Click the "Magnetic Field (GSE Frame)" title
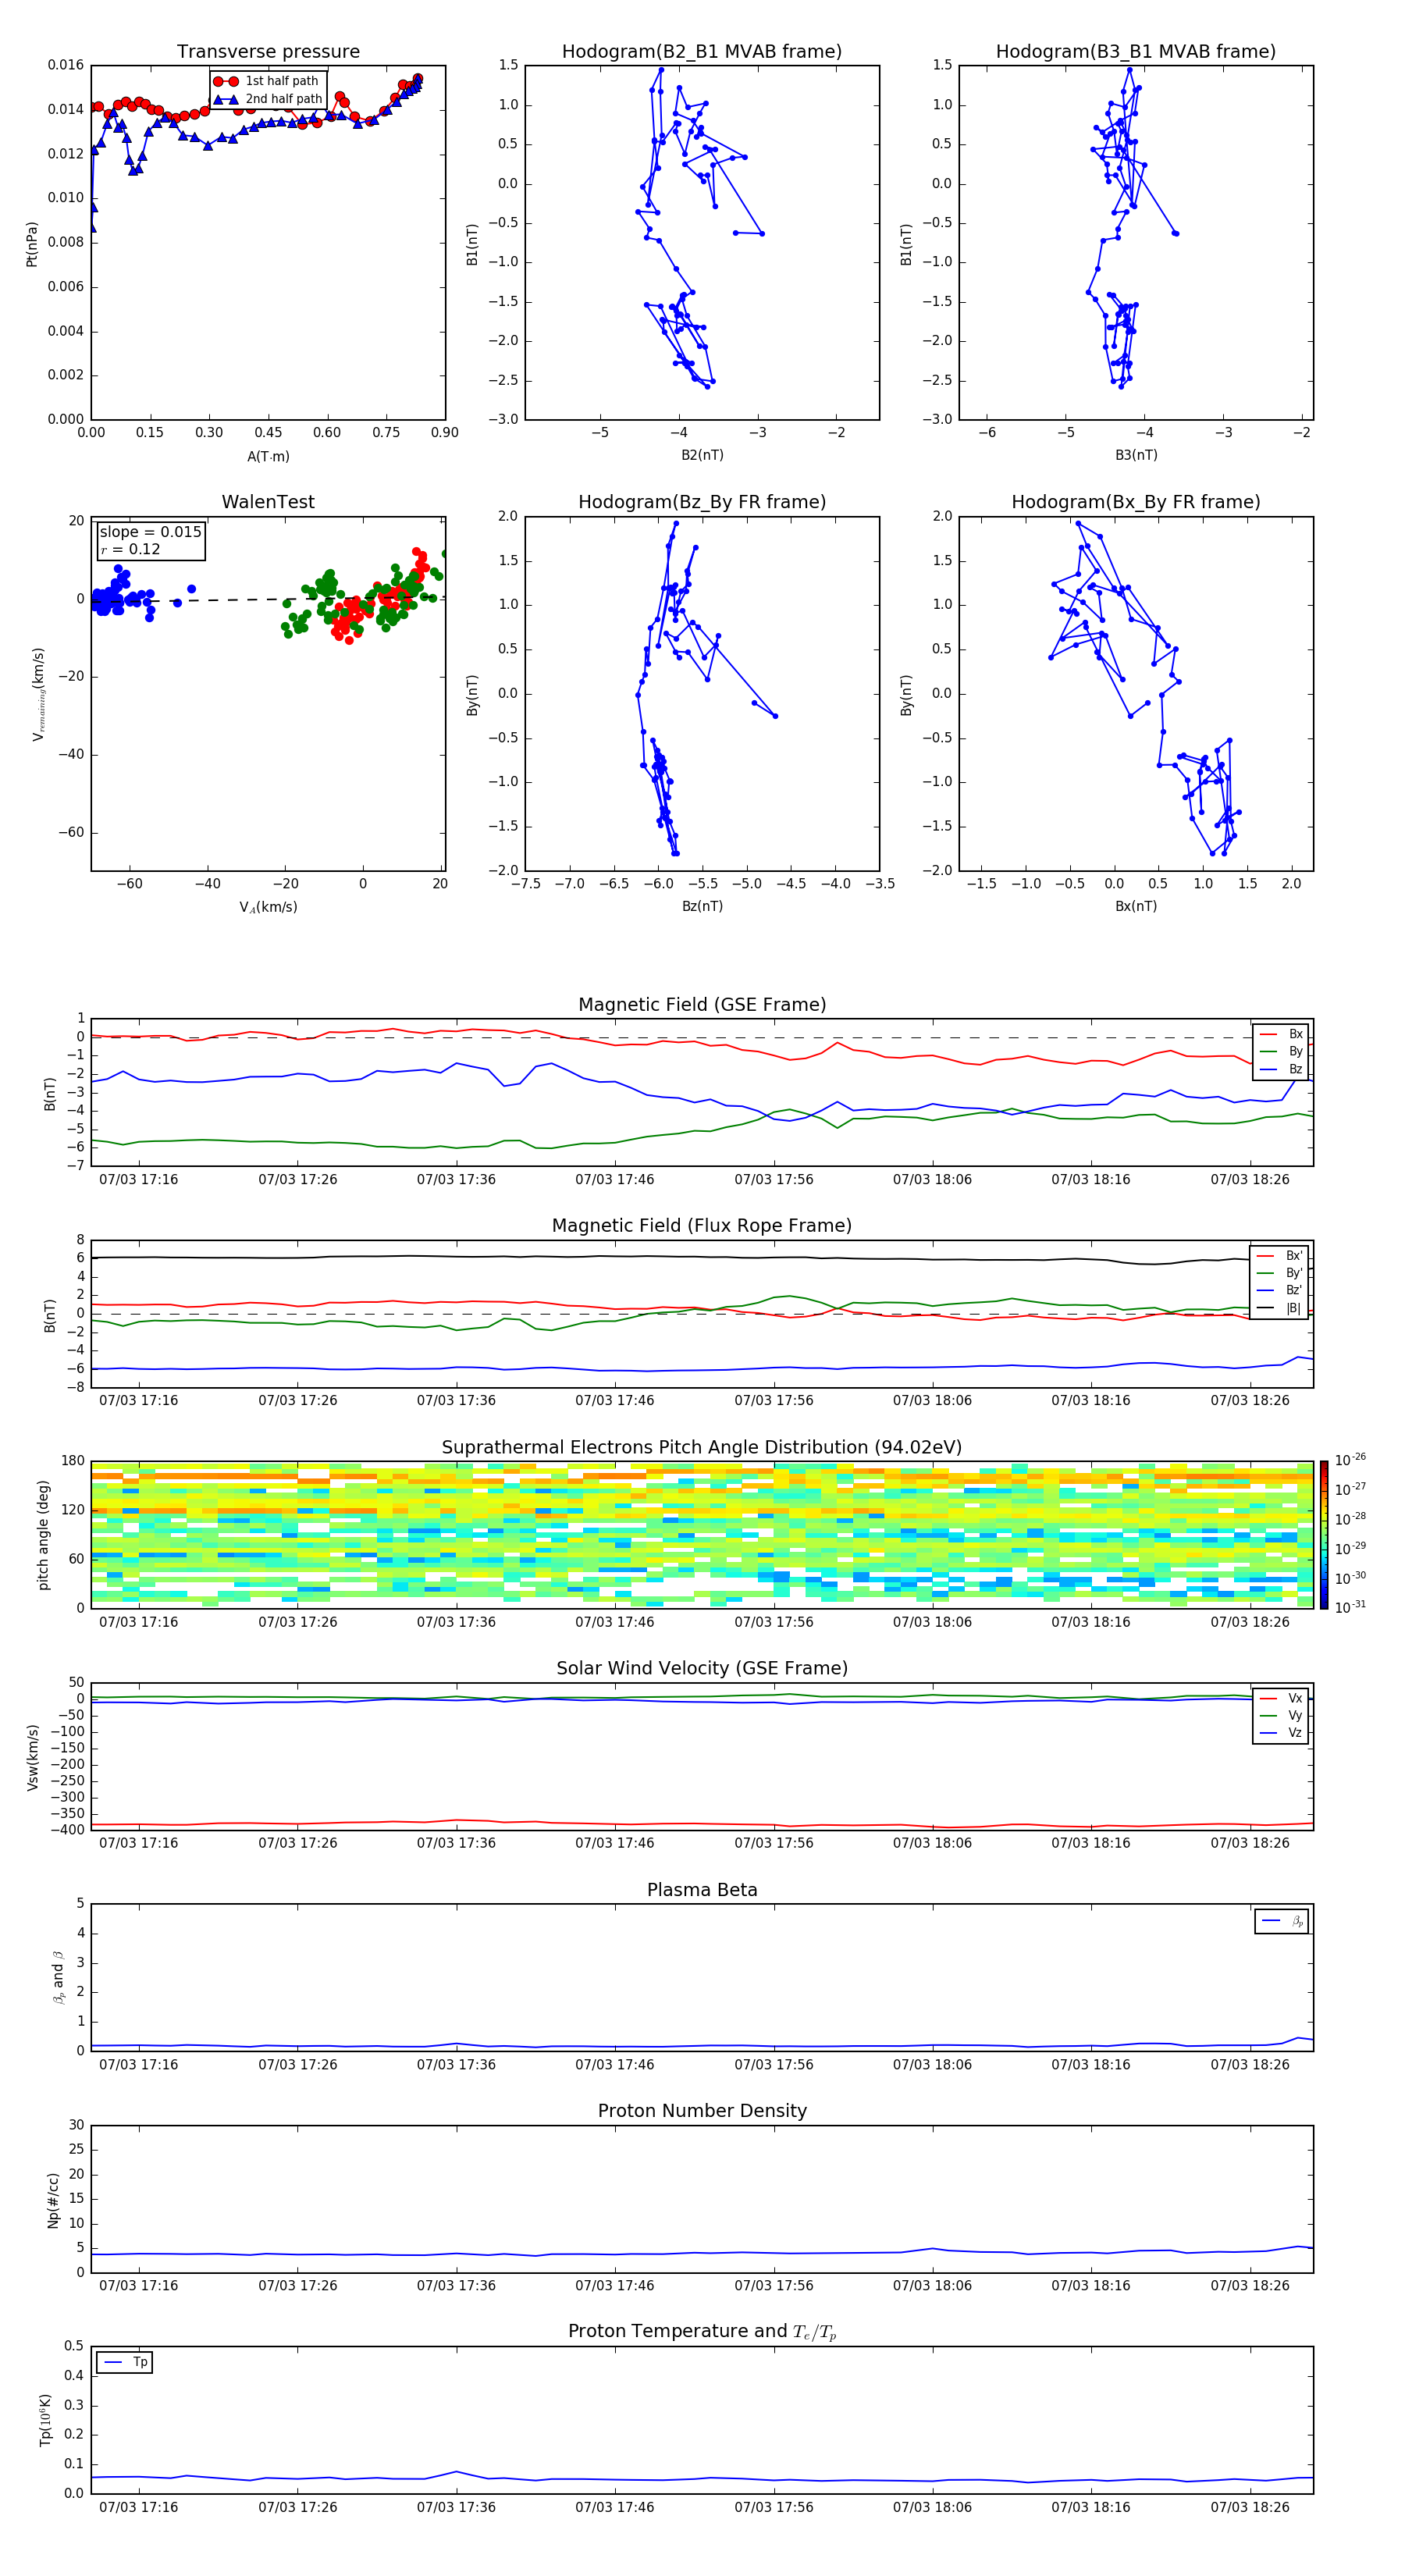The image size is (1405, 2576). click(702, 1005)
